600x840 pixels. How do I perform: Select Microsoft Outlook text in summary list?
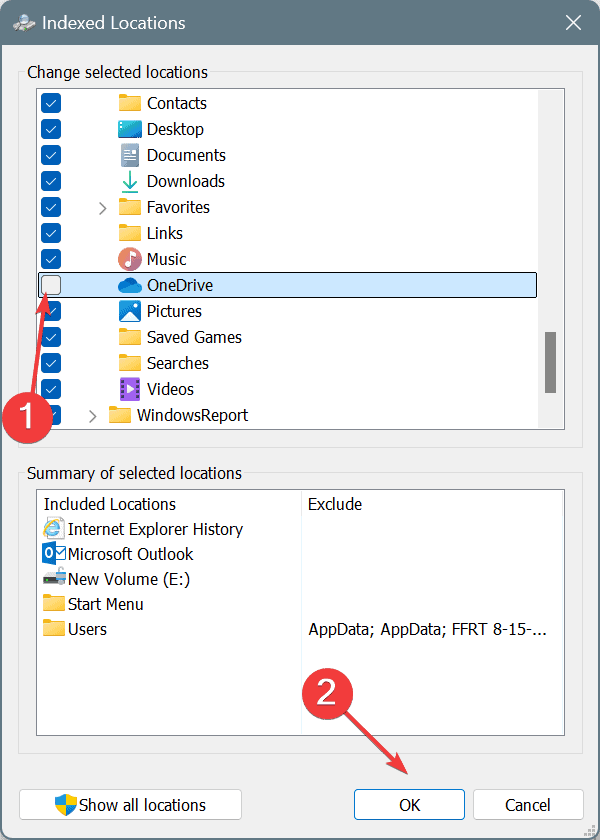[131, 553]
